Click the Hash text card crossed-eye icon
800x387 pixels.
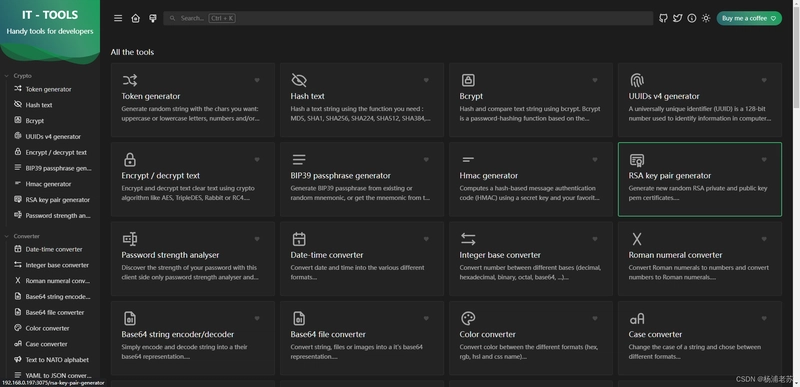[x=299, y=80]
